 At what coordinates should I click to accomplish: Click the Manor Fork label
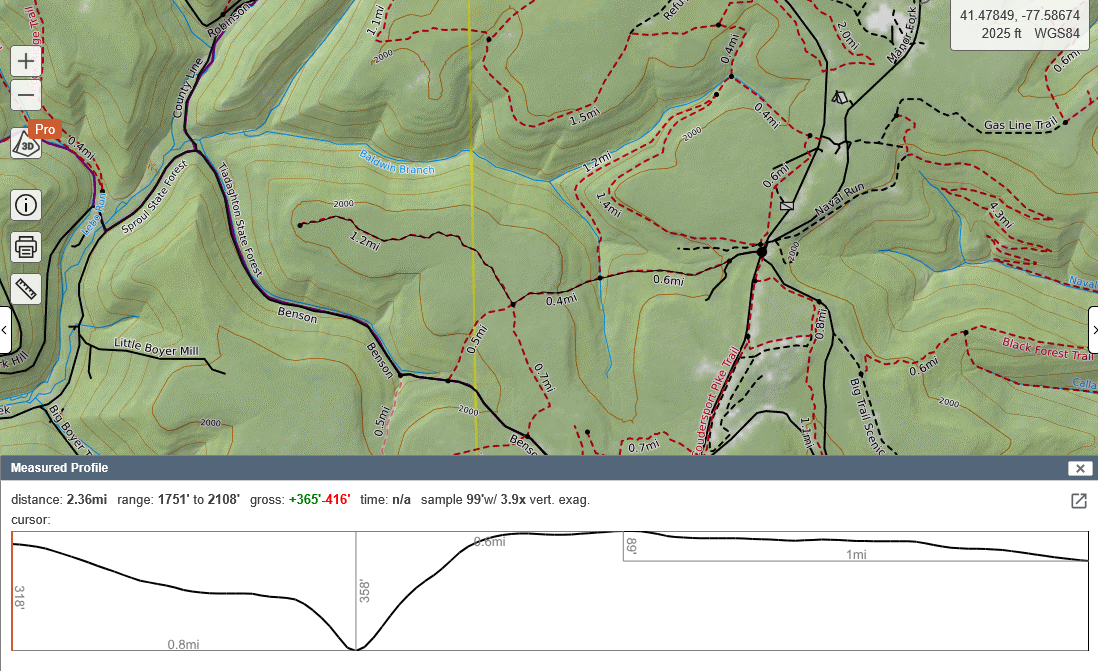pos(902,36)
